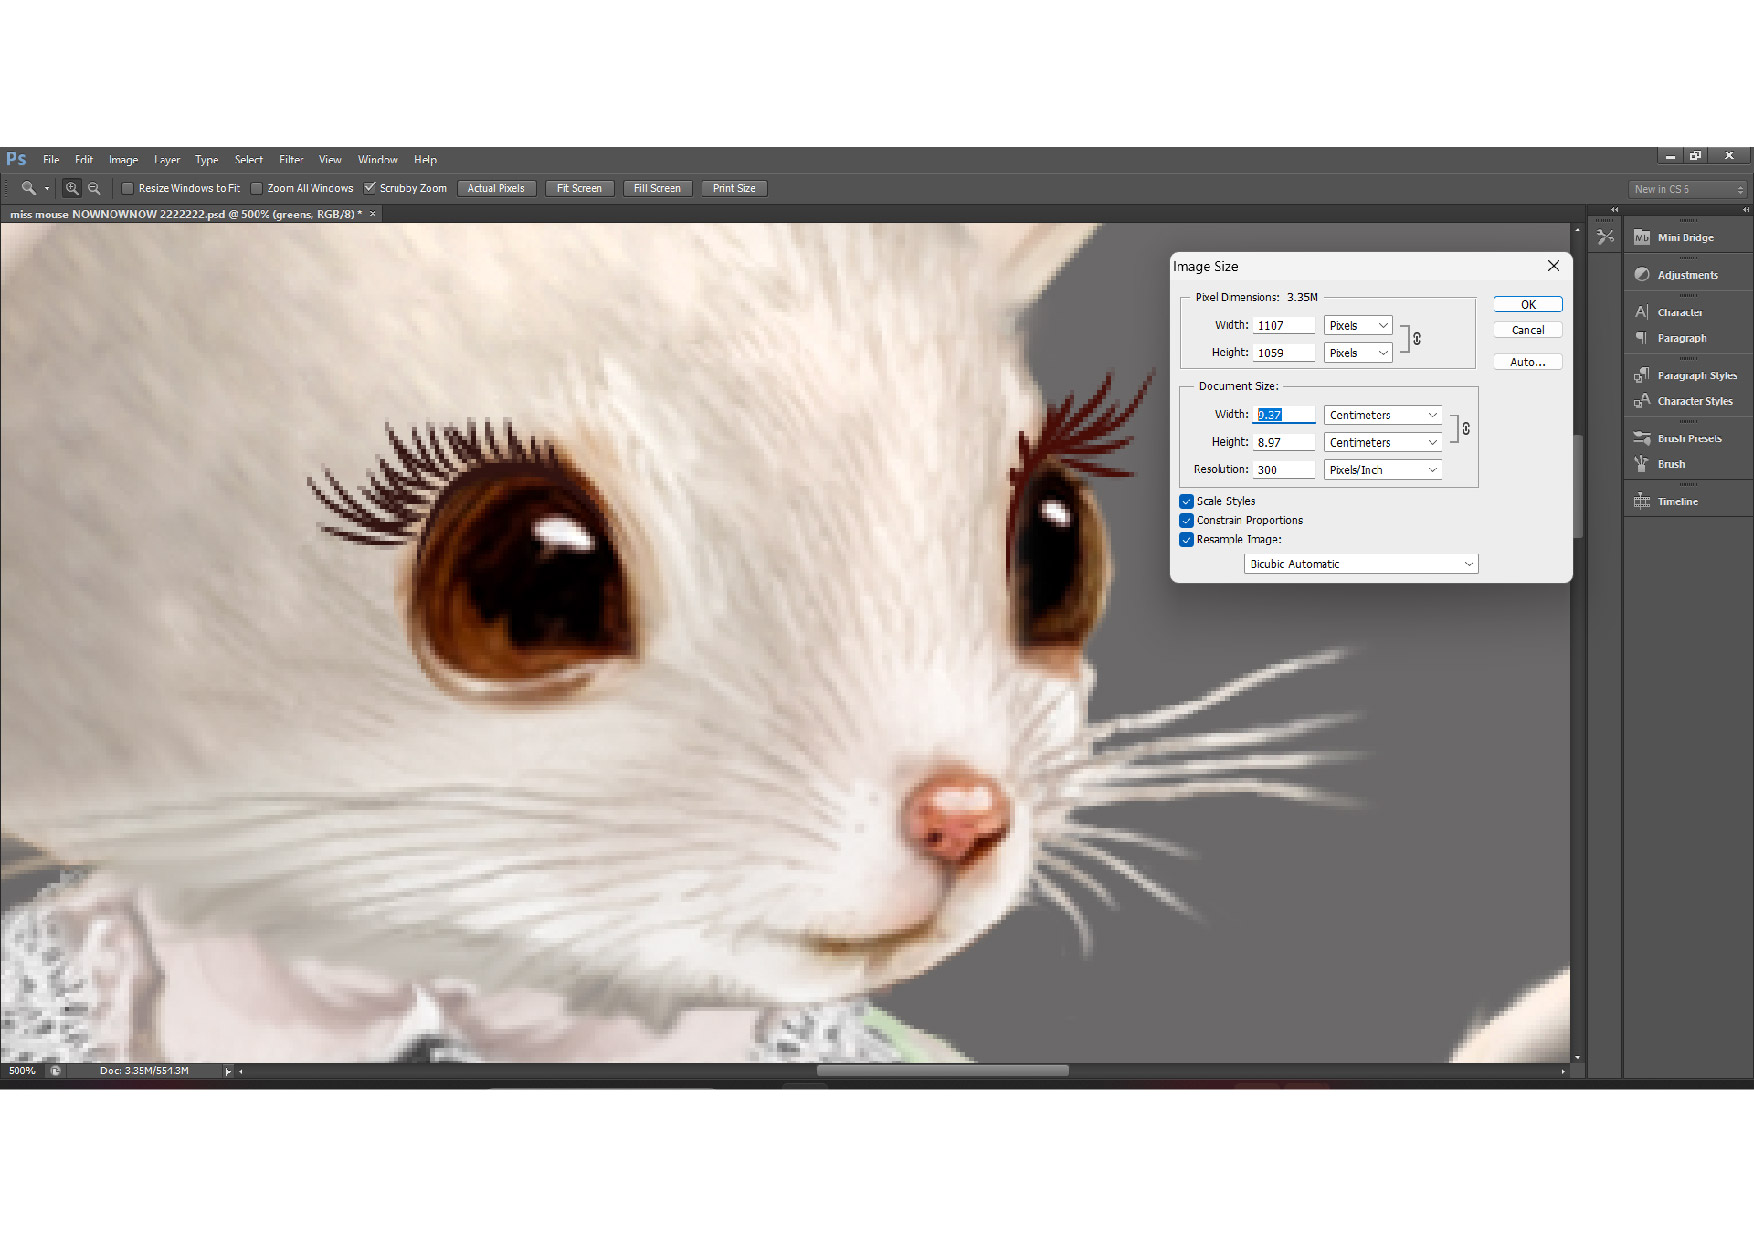Click the Resolution field 300

pyautogui.click(x=1284, y=470)
